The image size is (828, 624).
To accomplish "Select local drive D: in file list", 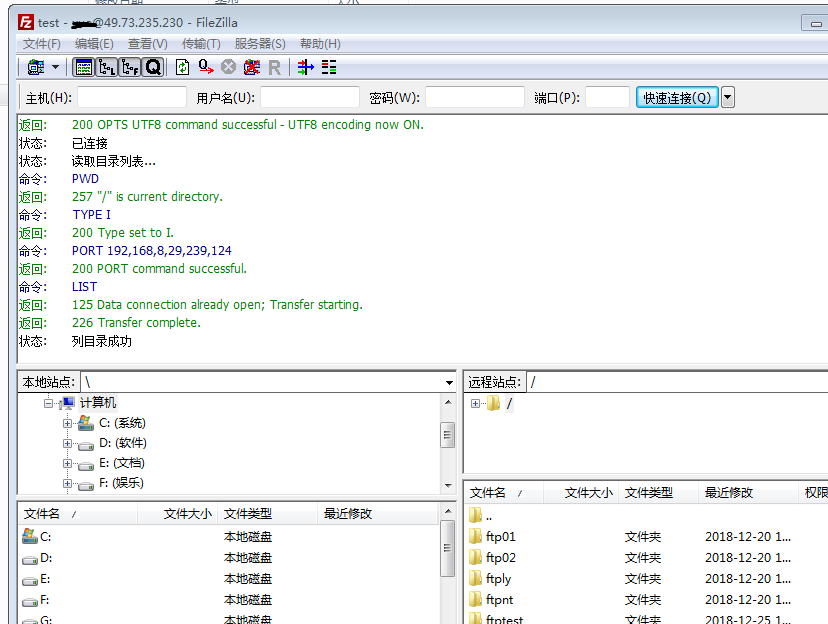I will 229,558.
